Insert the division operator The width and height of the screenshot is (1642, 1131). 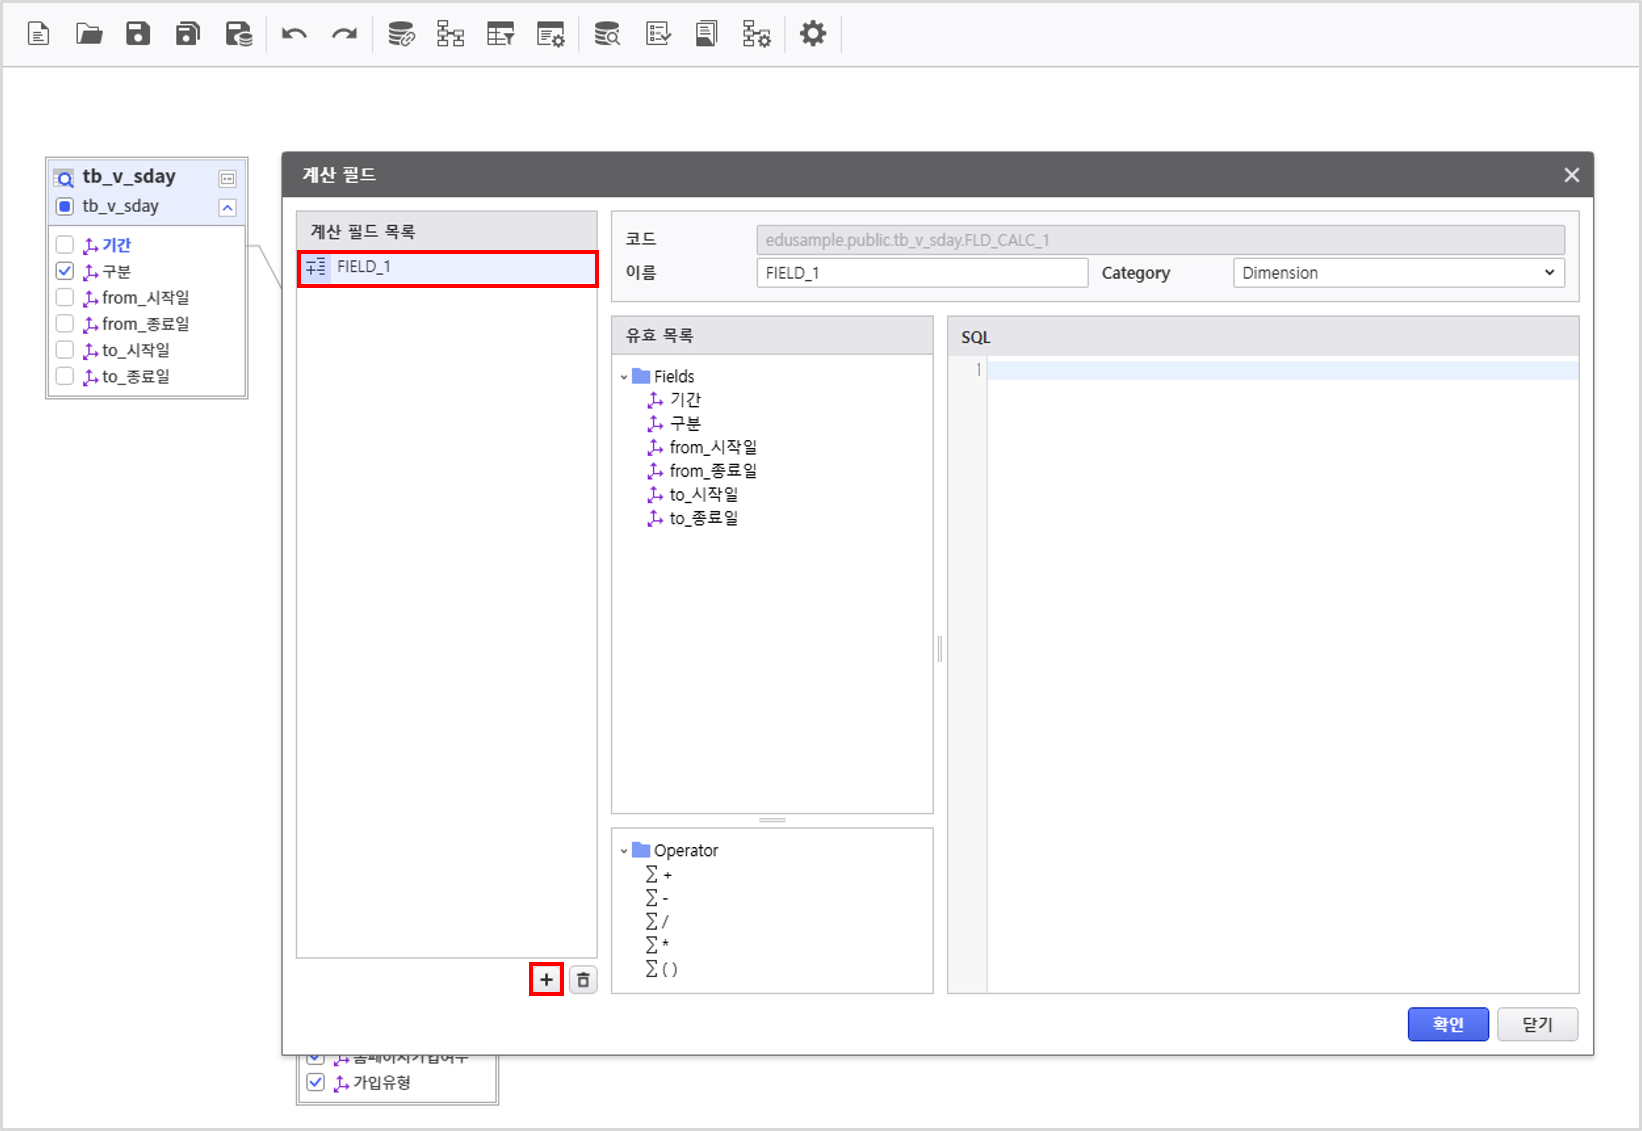point(658,922)
